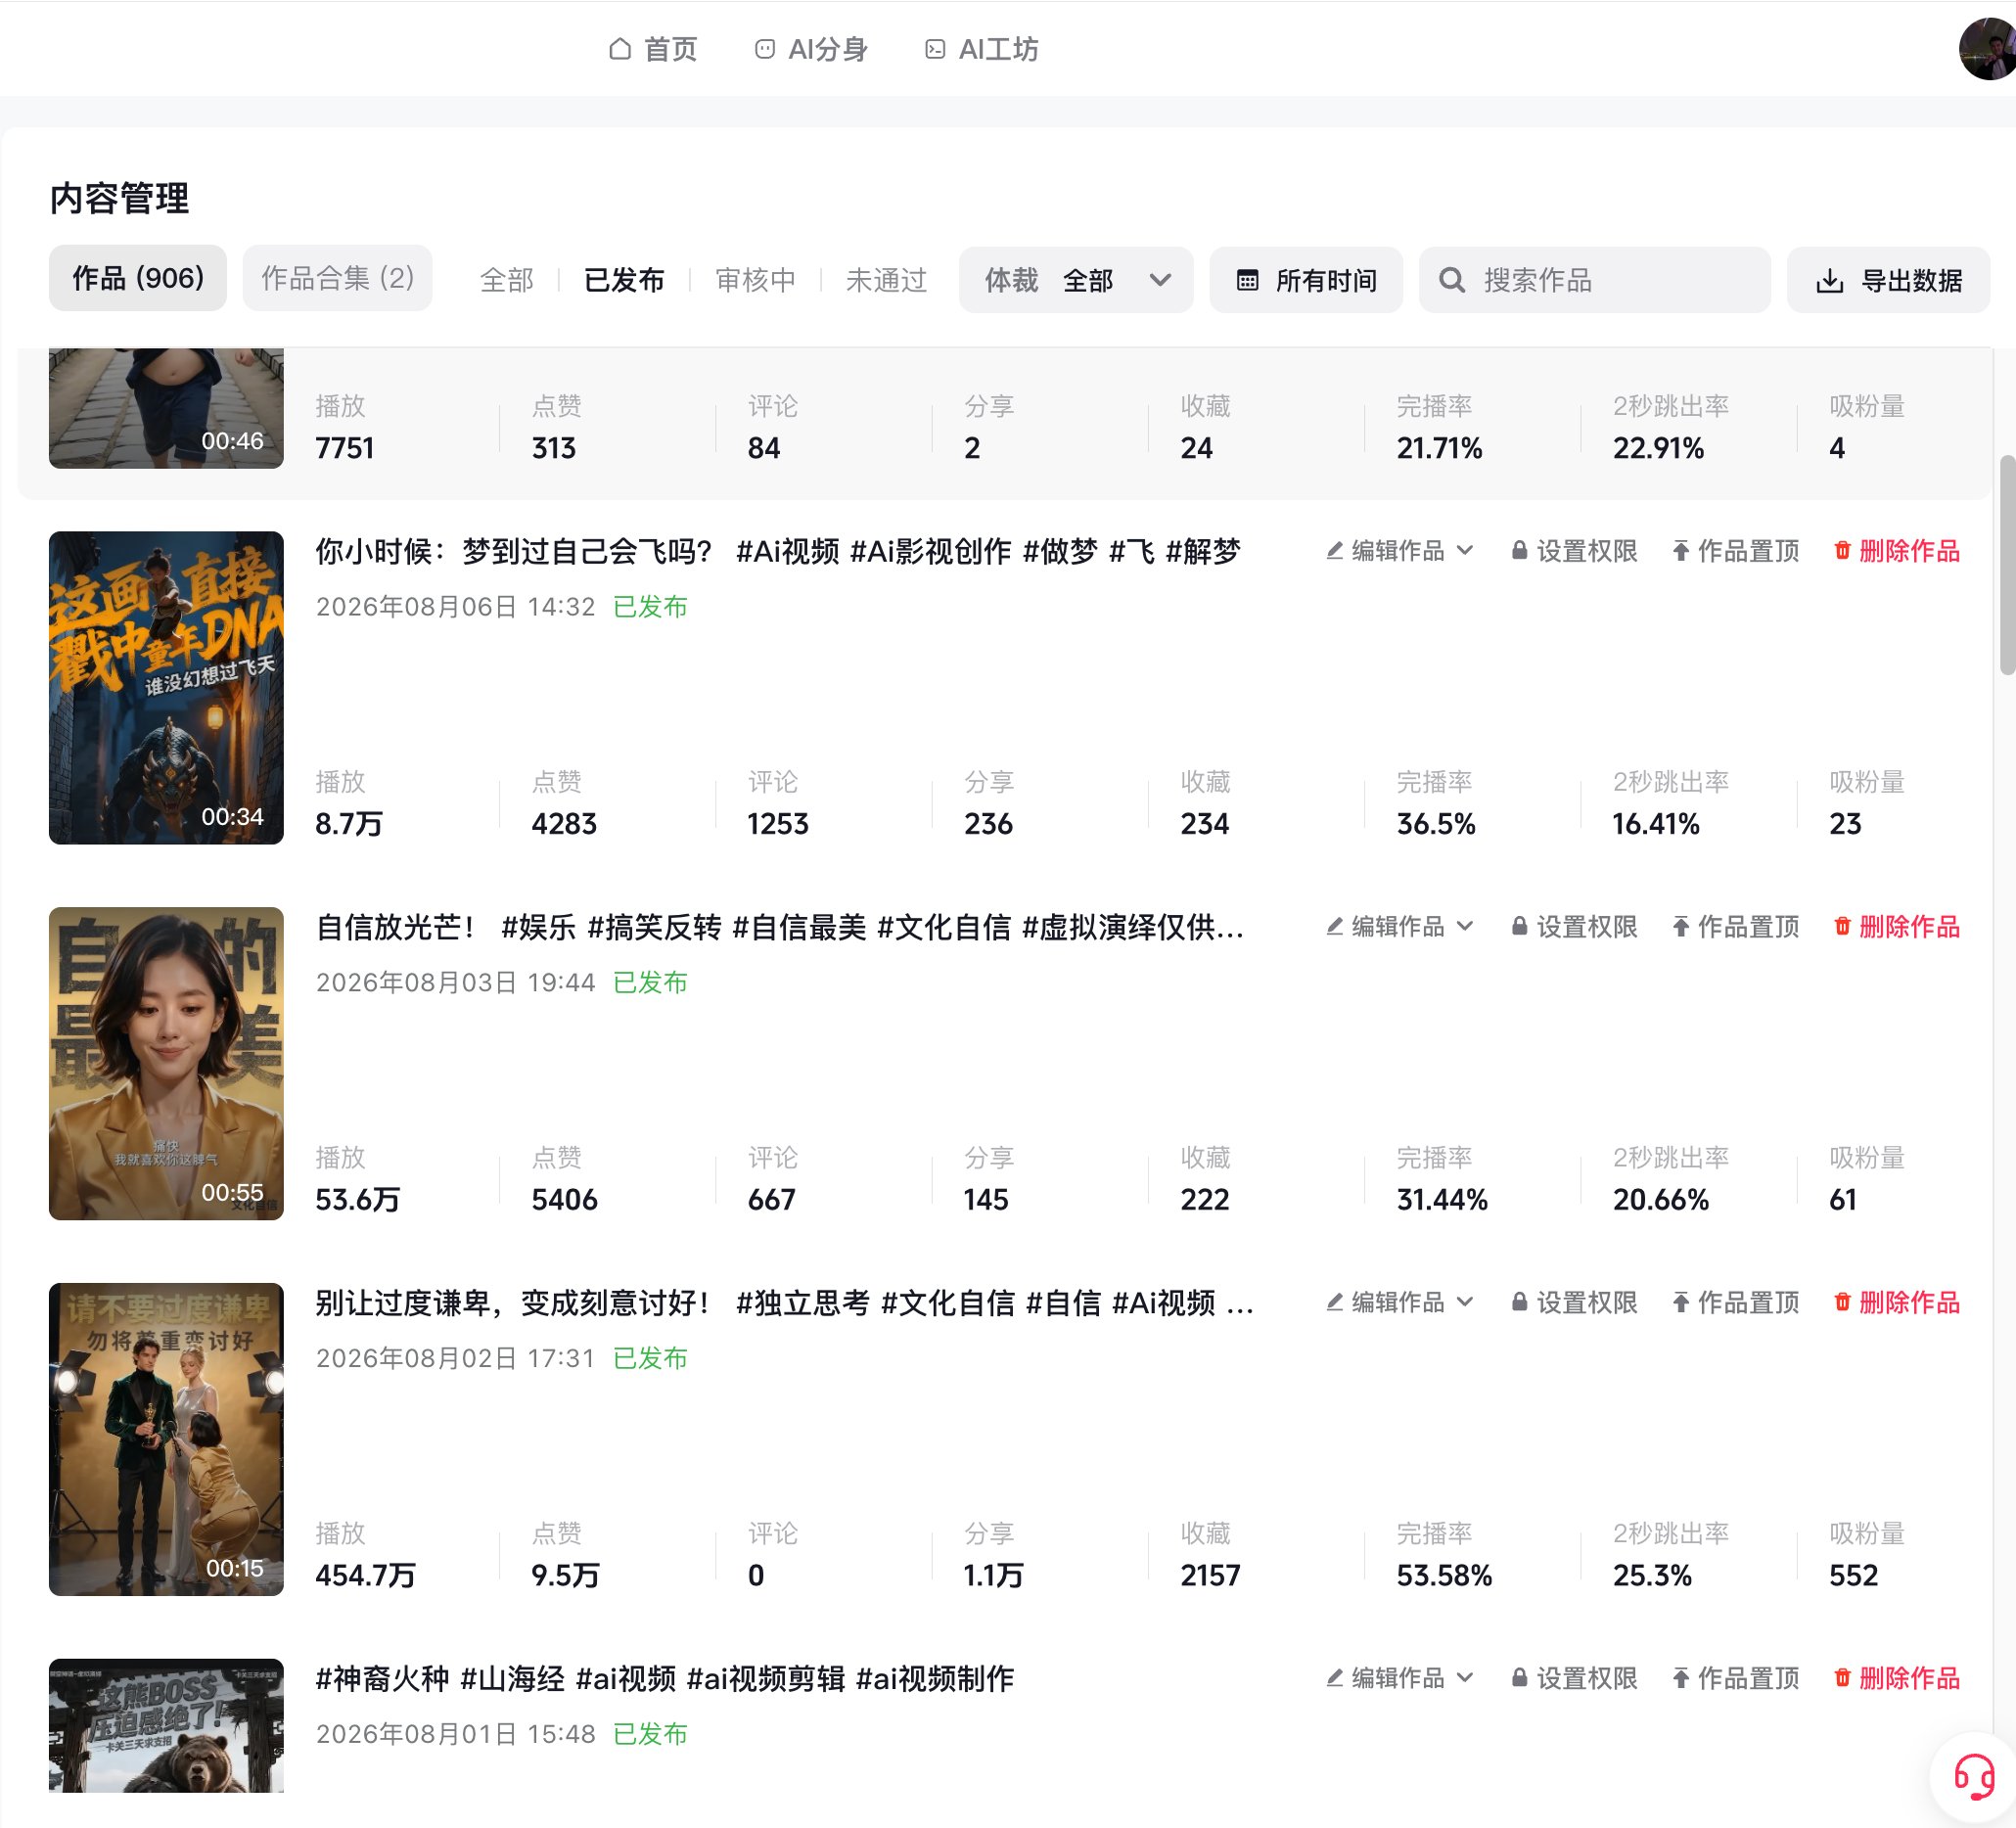Pin 梦到过自己会飞吗 video with 作品置顶
The width and height of the screenshot is (2016, 1828).
click(x=1735, y=551)
